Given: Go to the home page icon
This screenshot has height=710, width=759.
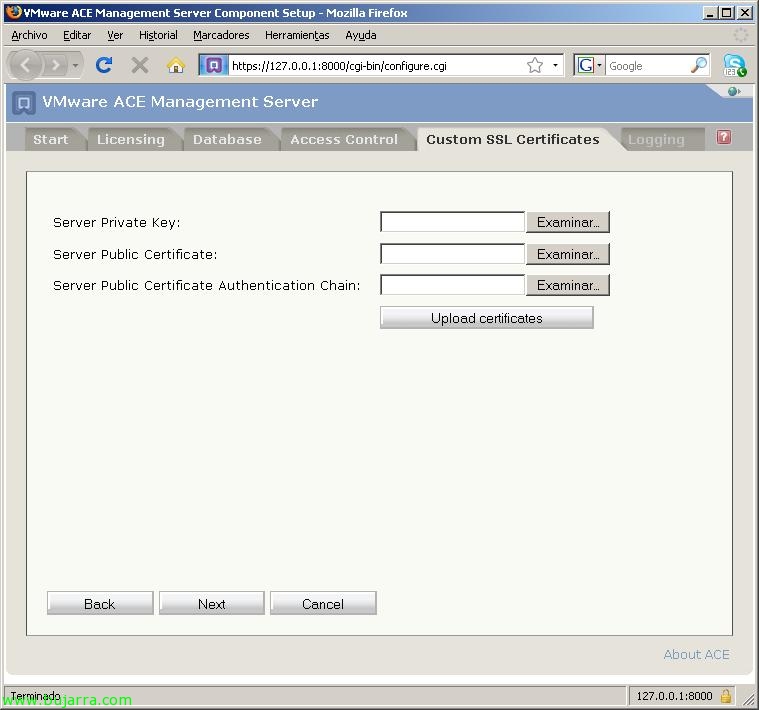Looking at the screenshot, I should 176,65.
